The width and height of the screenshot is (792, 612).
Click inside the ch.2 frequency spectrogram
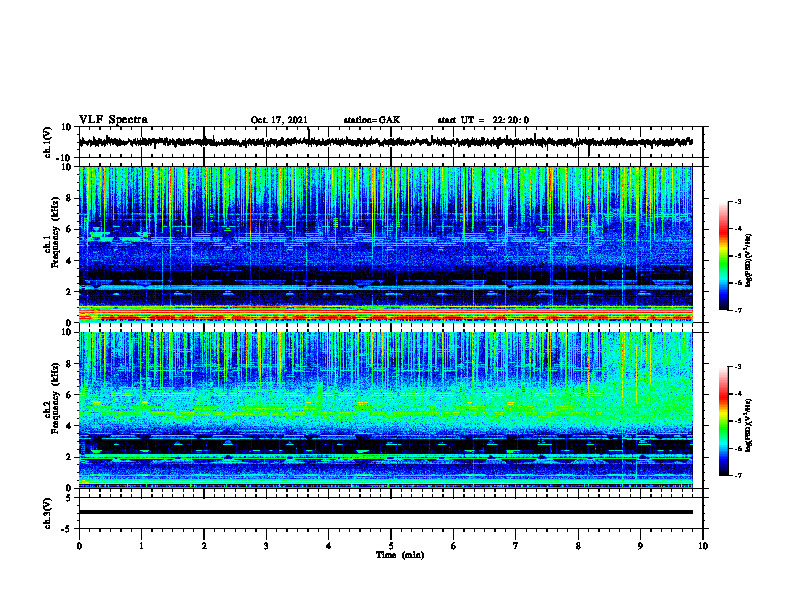coord(385,410)
